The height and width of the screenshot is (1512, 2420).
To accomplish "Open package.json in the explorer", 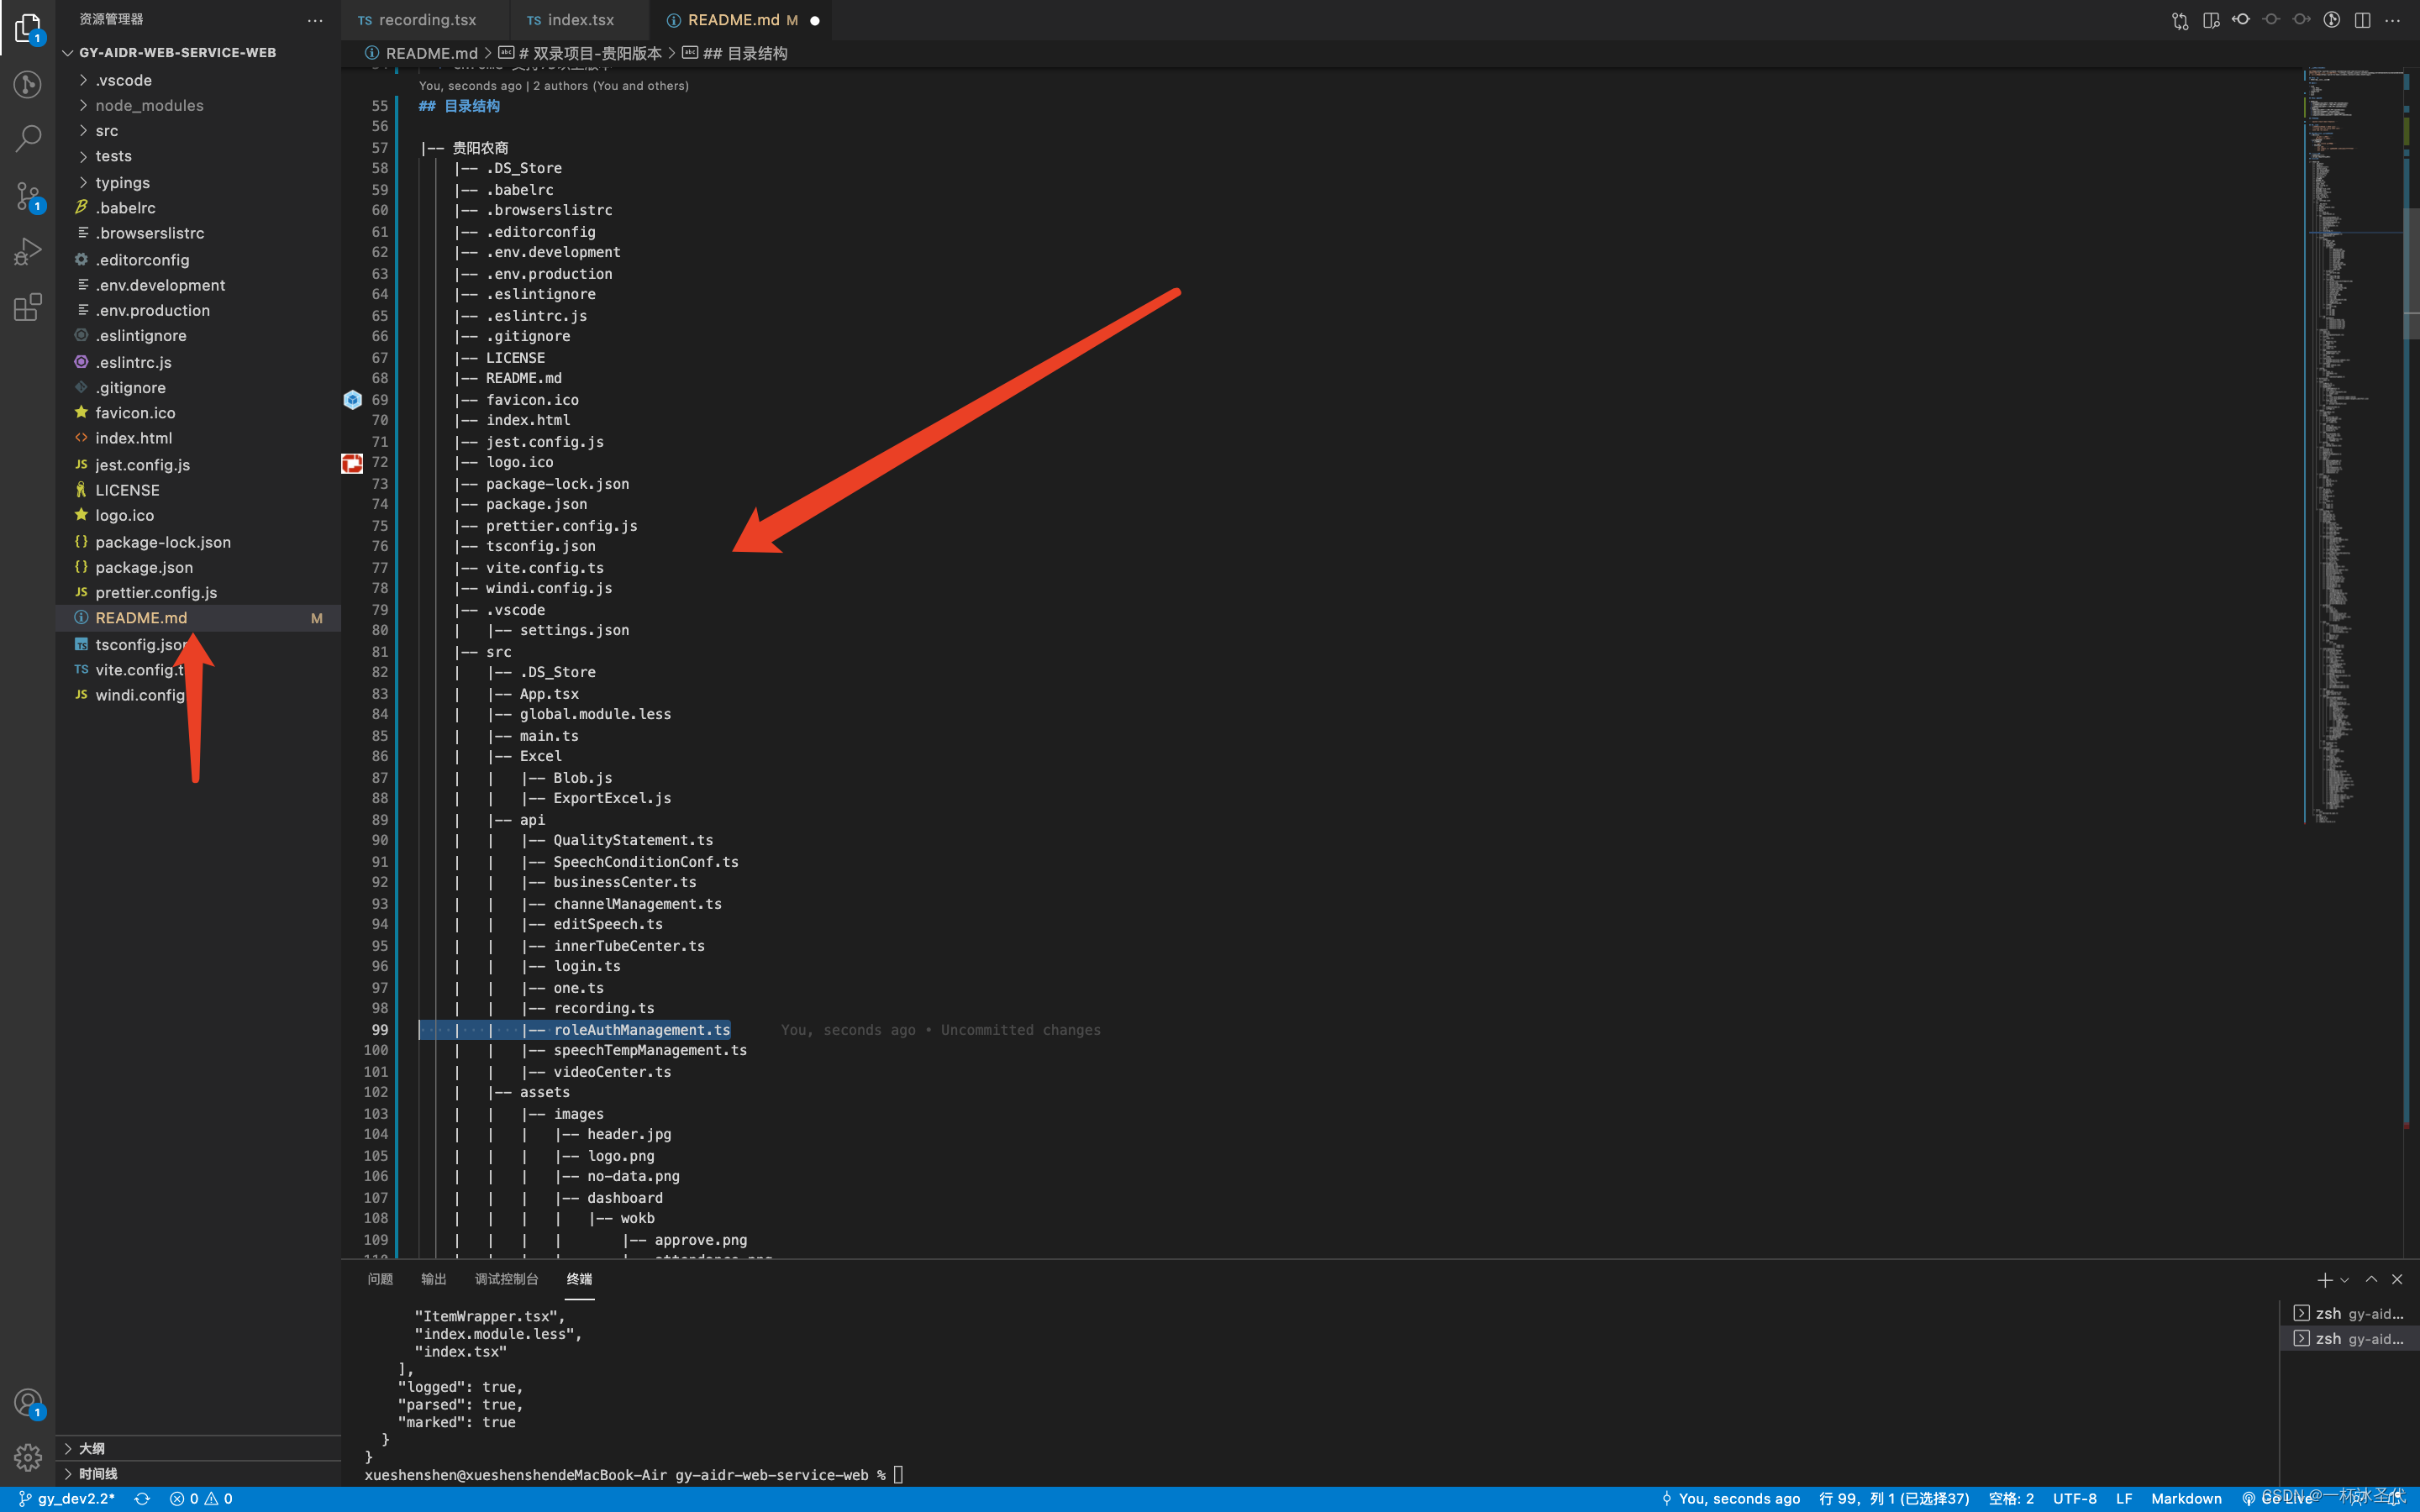I will pyautogui.click(x=144, y=567).
